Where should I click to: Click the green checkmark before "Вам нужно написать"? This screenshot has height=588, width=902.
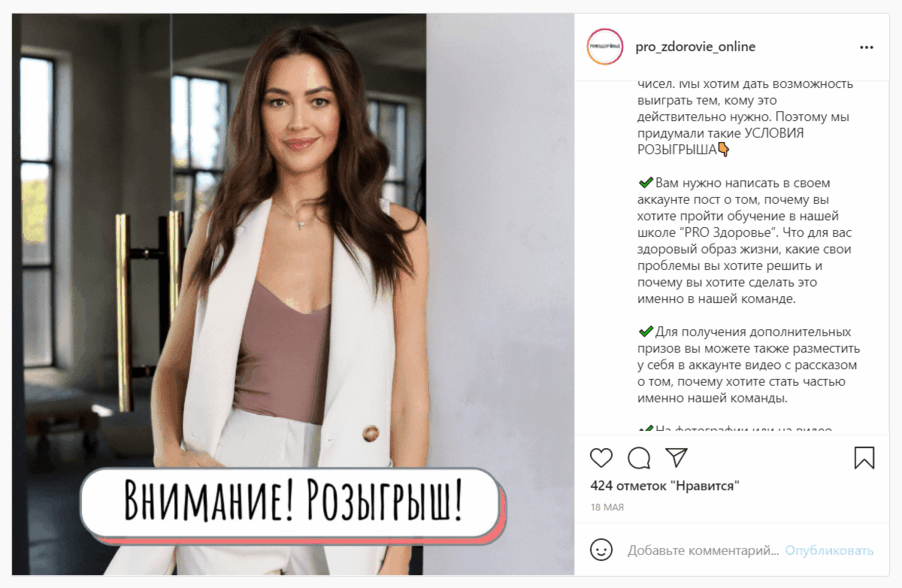645,183
